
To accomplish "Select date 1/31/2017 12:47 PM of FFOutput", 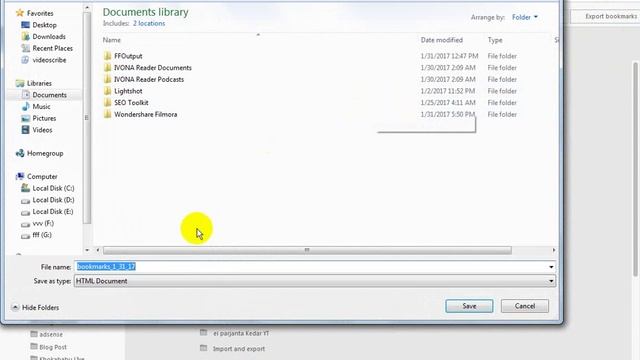I will click(449, 56).
